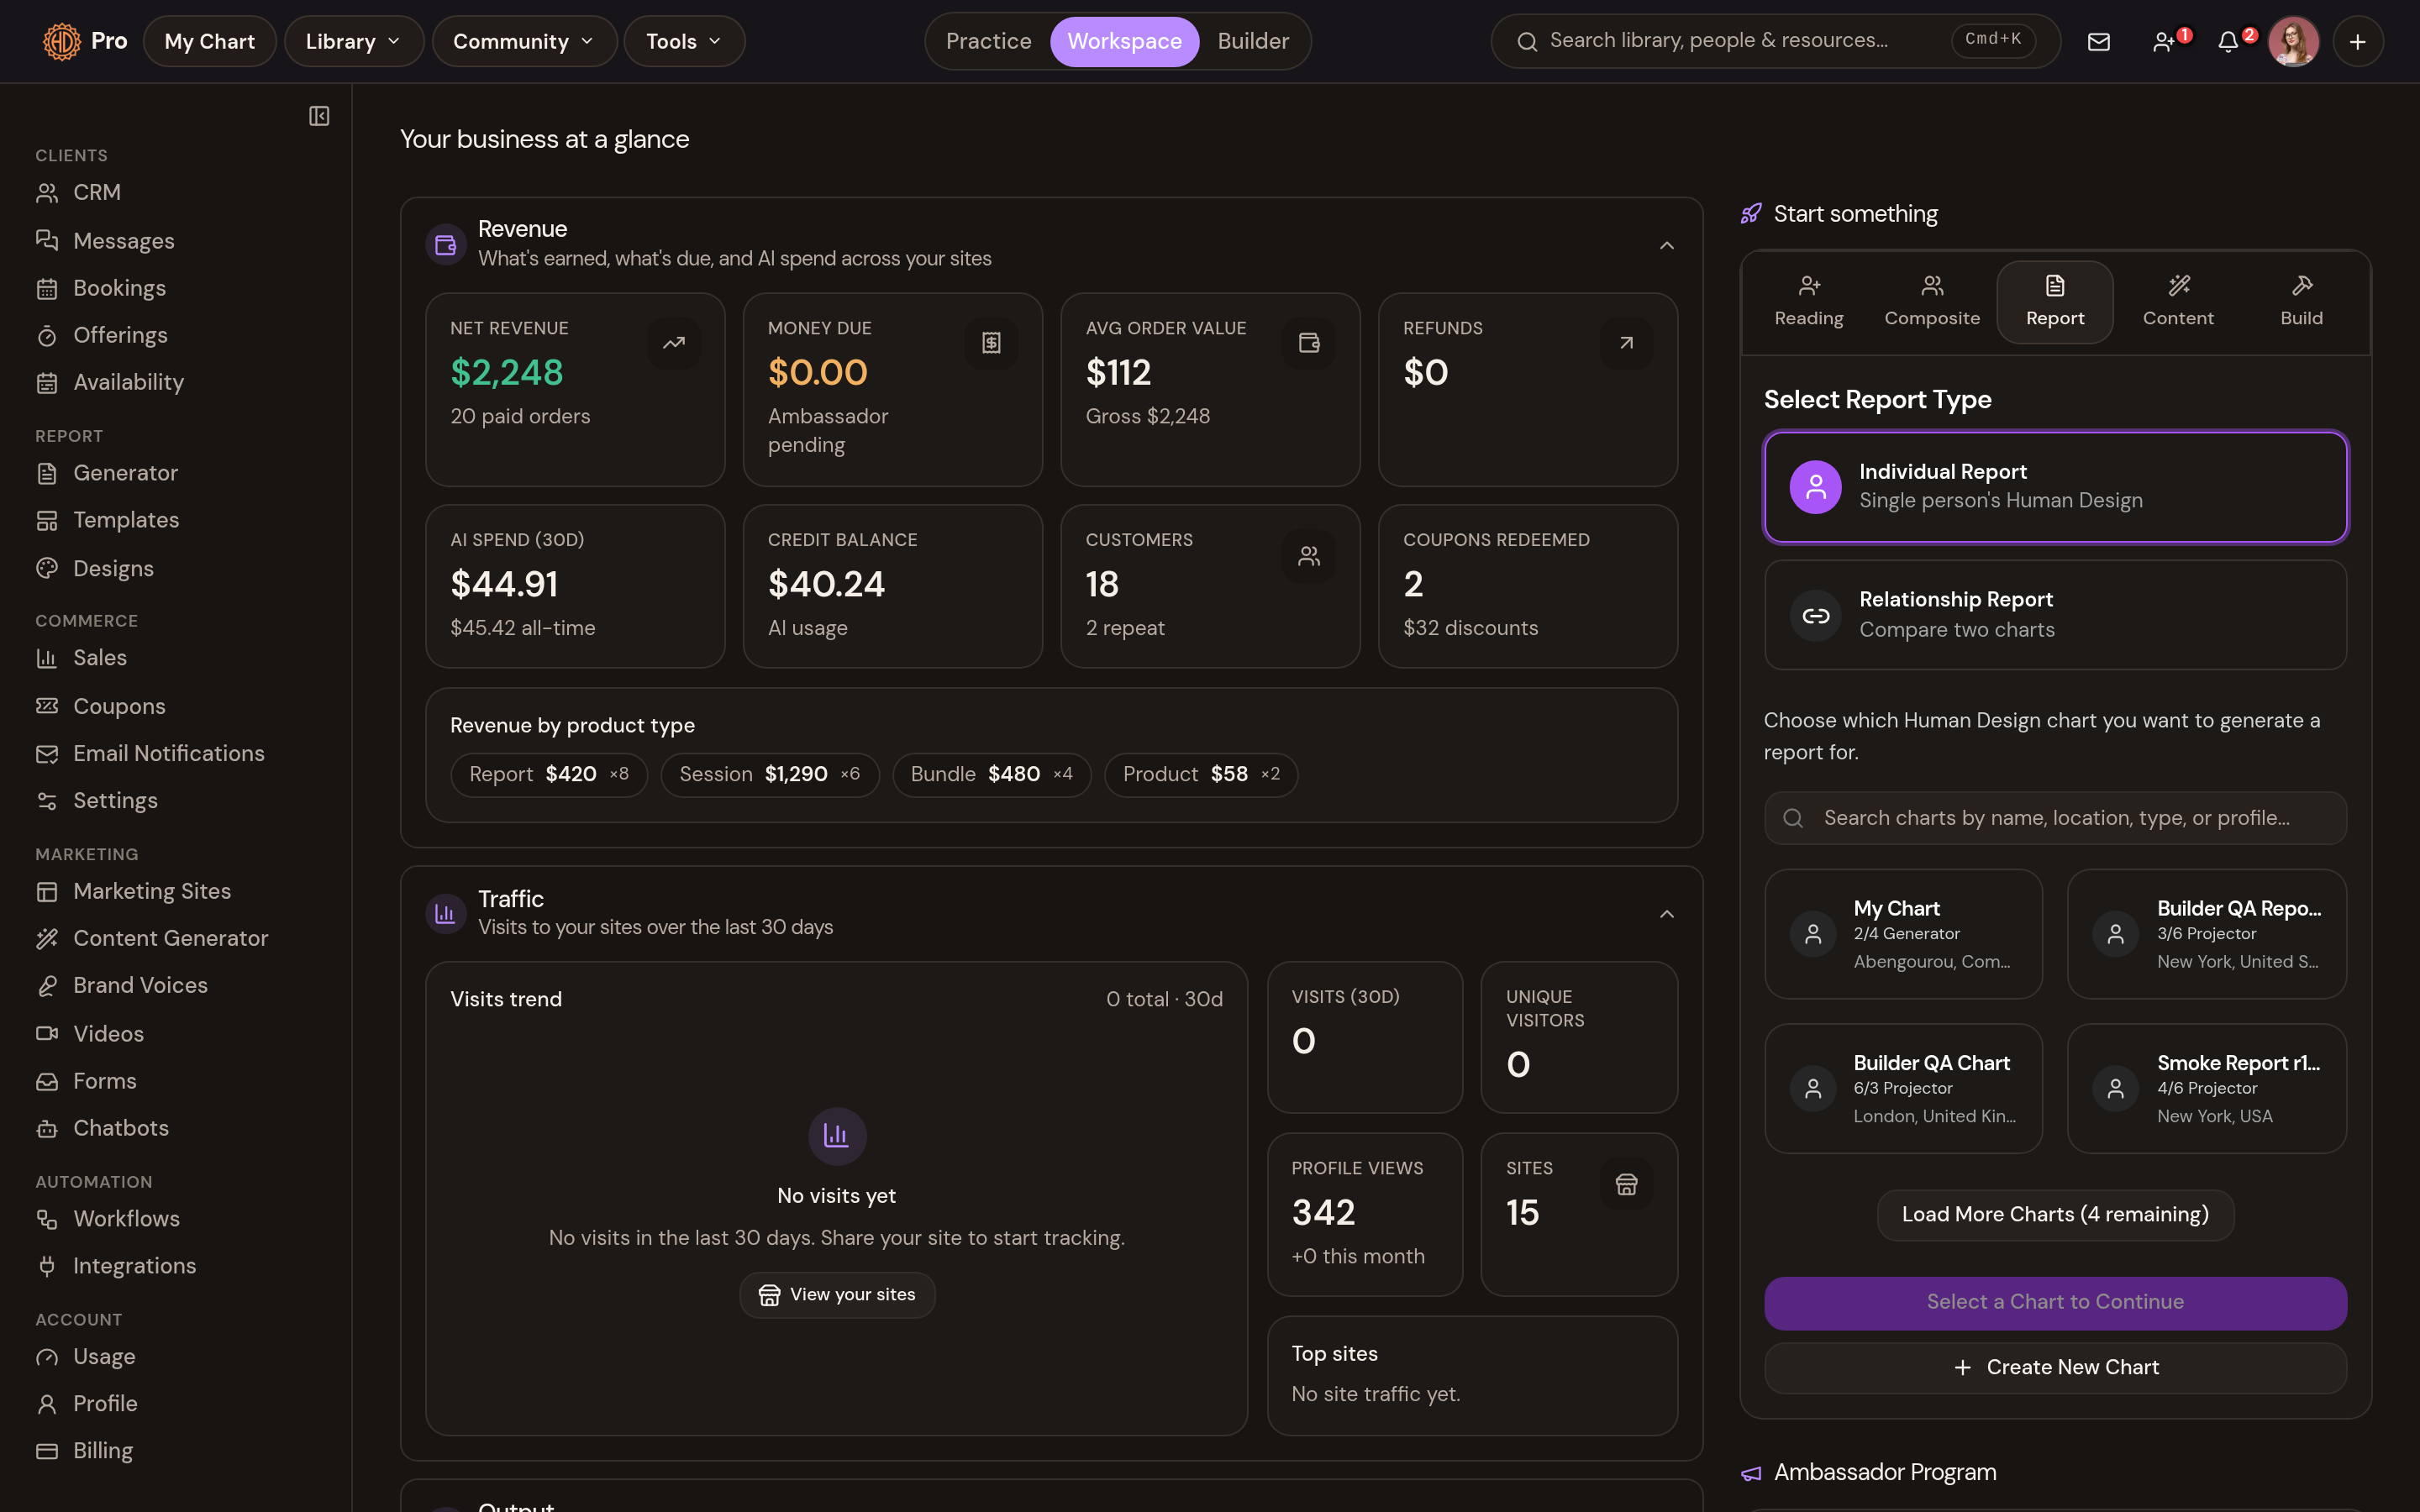Click the Session $1,290 revenue chip

click(769, 774)
